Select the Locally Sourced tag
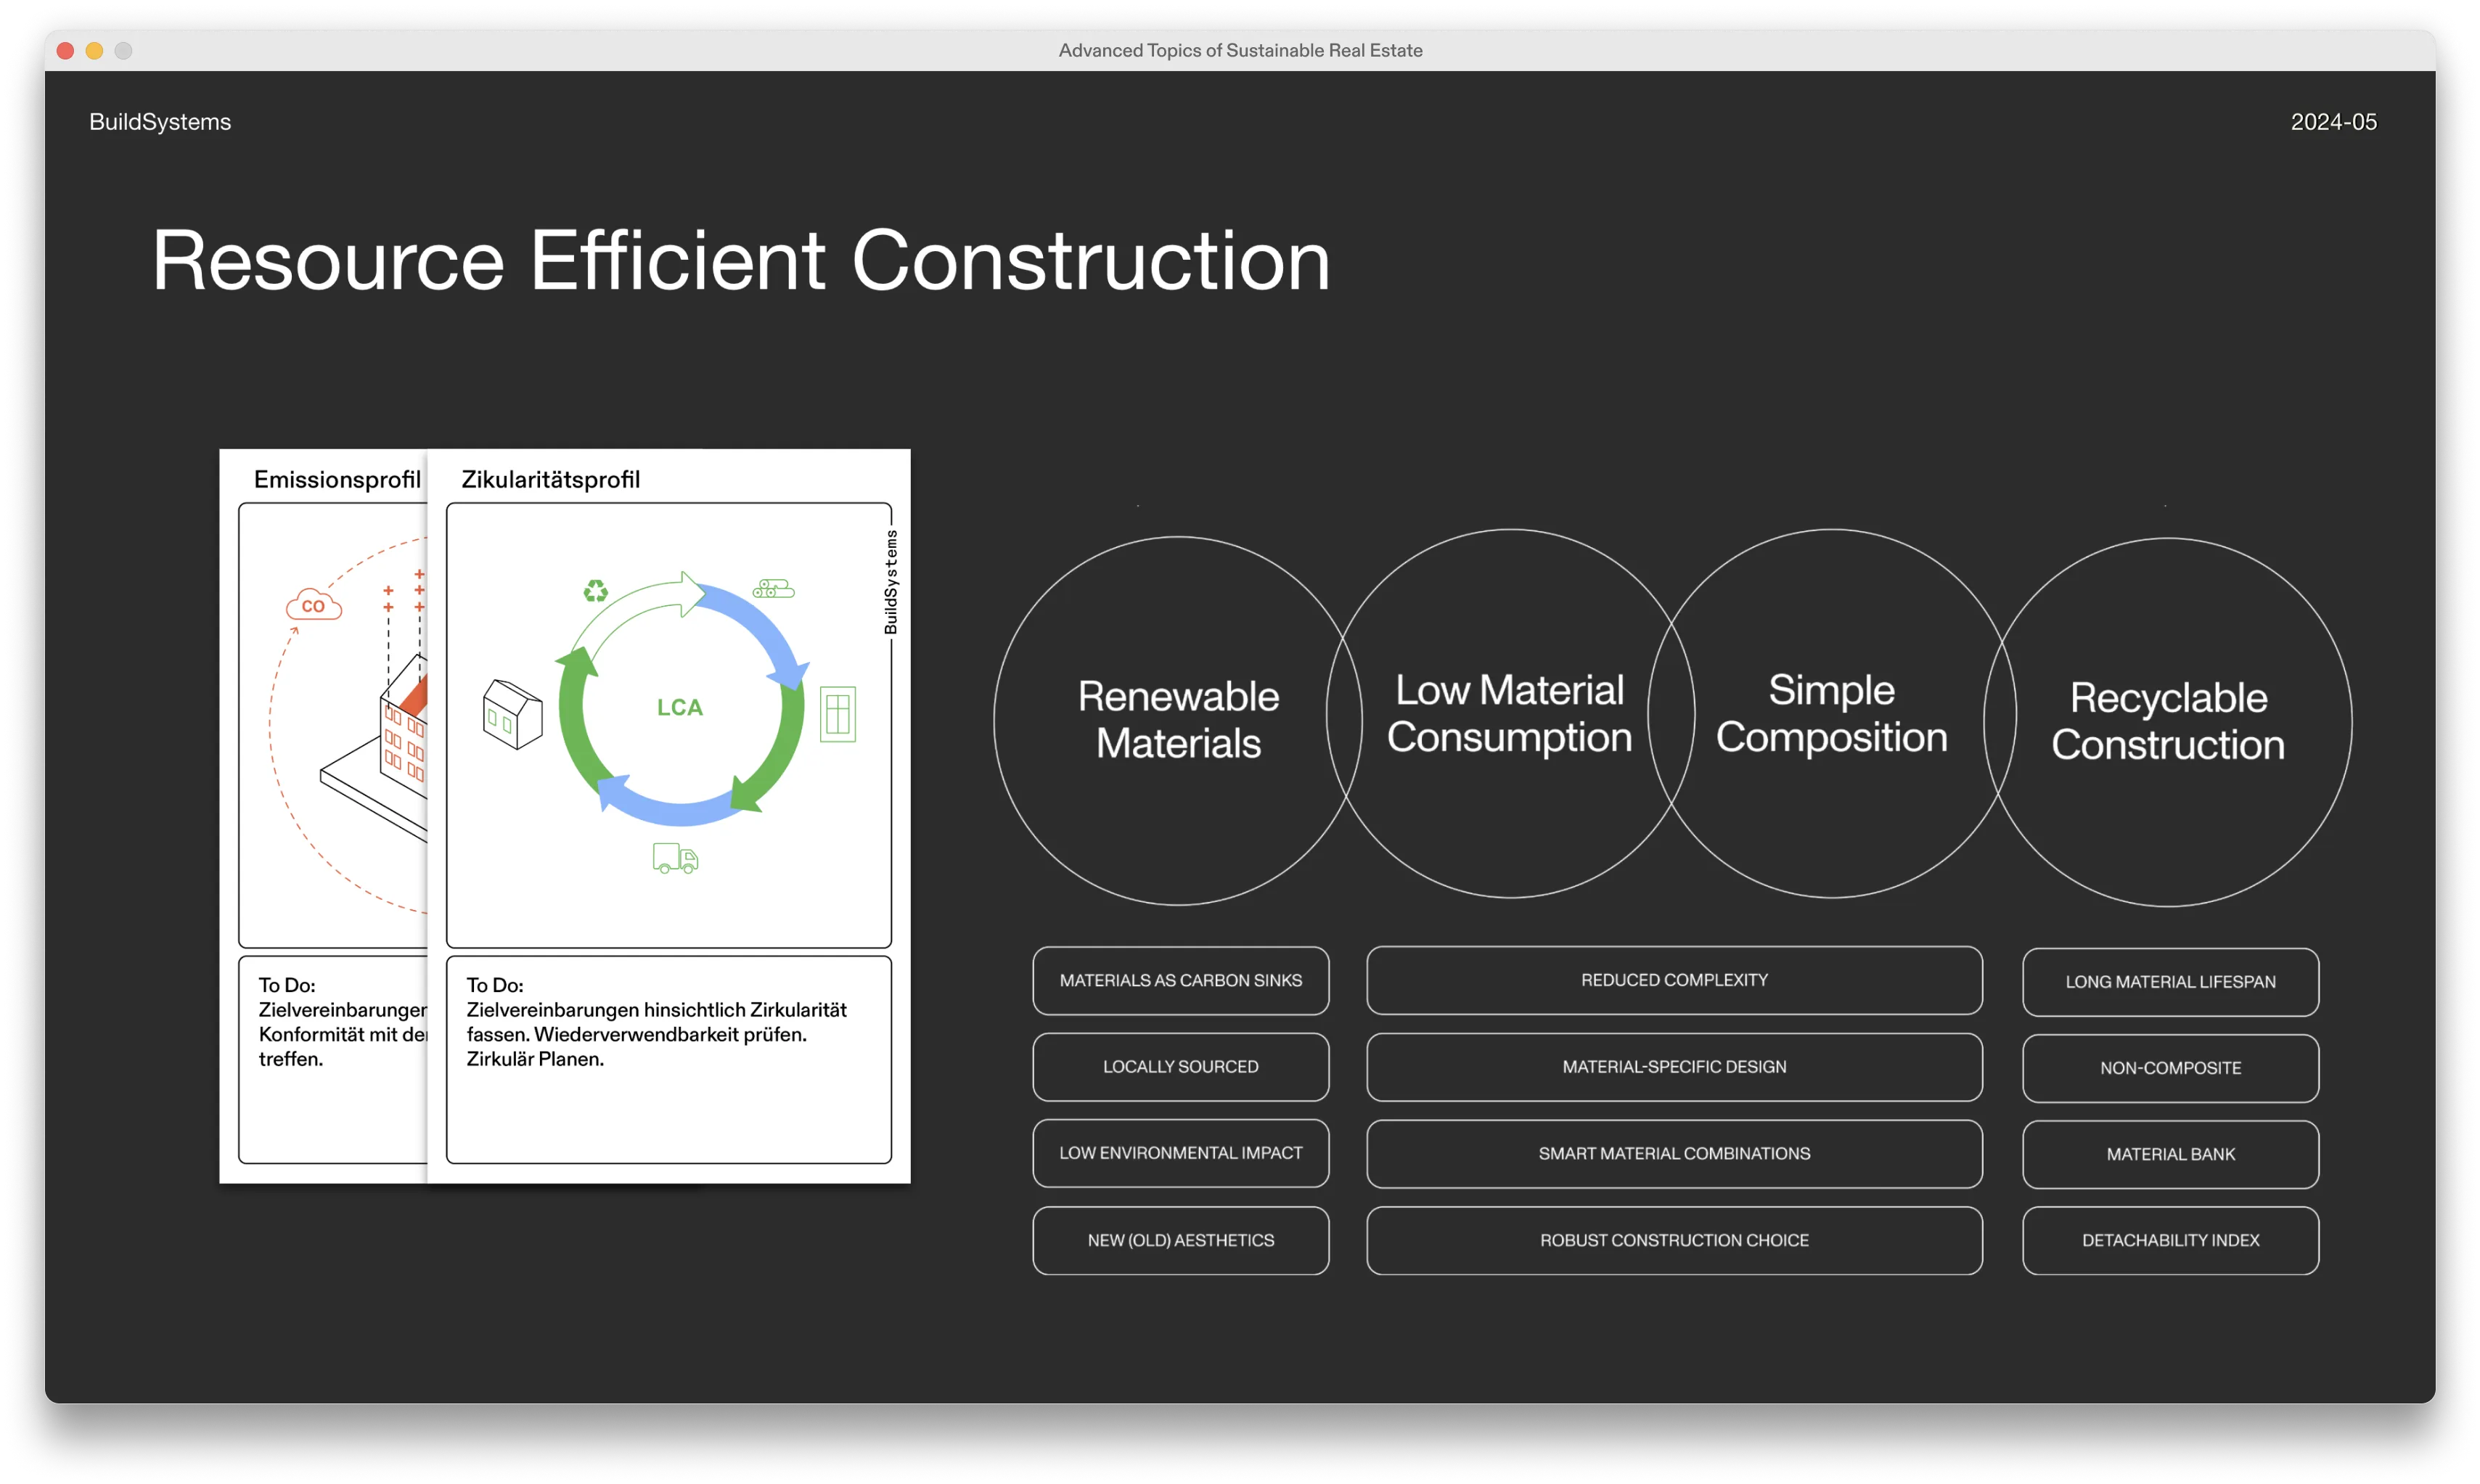 pyautogui.click(x=1180, y=1067)
